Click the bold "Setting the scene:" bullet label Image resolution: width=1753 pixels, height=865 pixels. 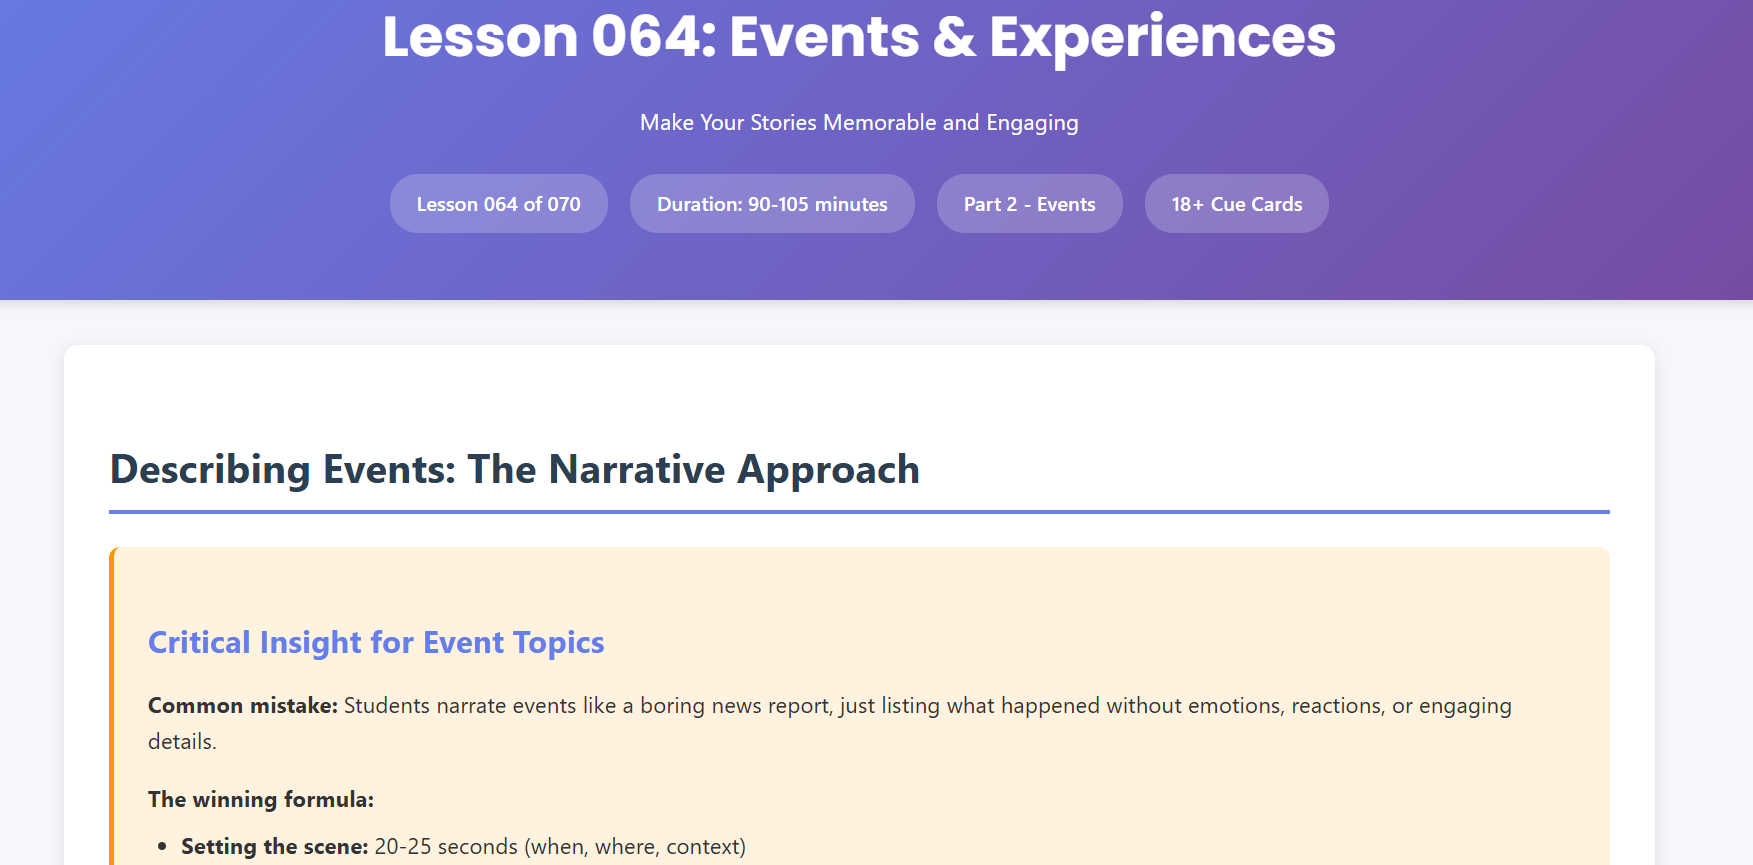point(275,847)
